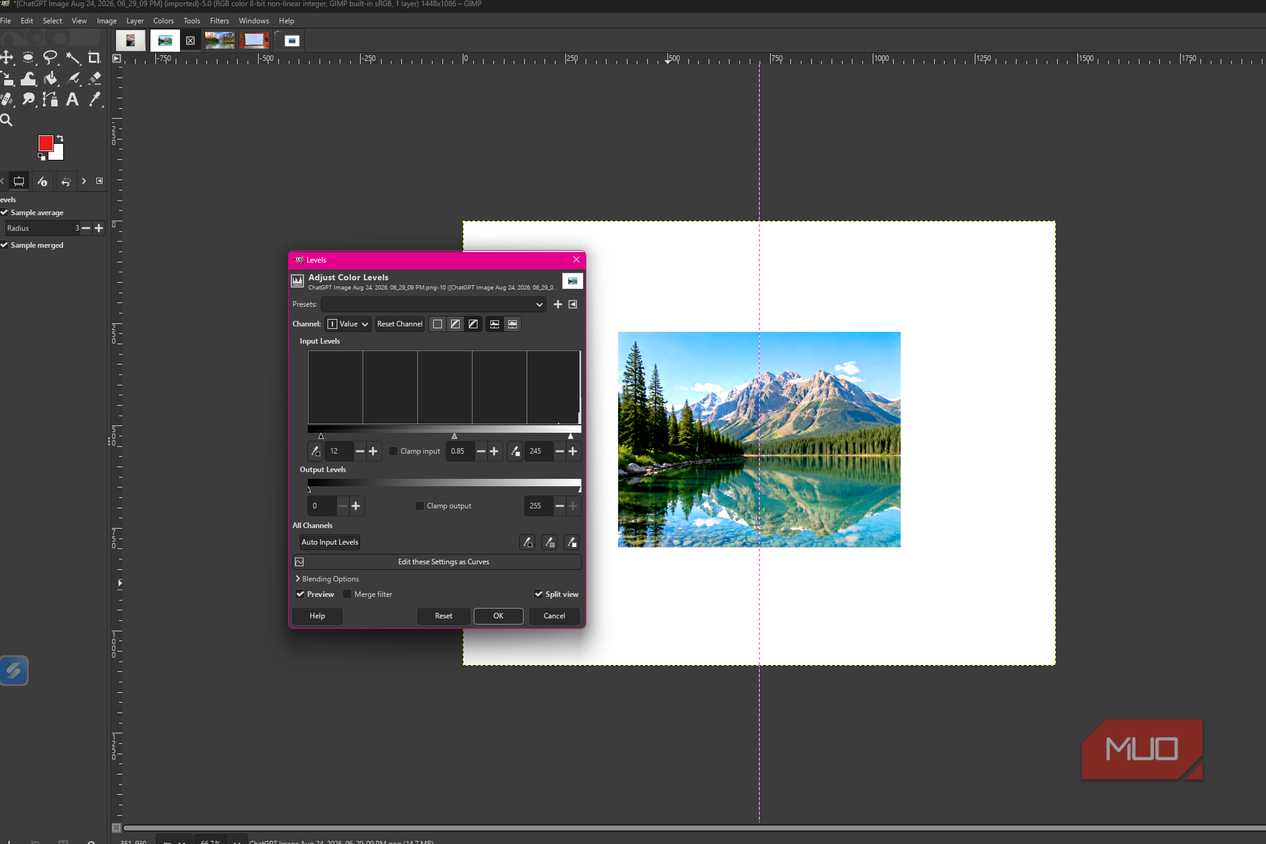Click the gamma input field 0.85
Screen dimensions: 1266x844
pos(460,451)
